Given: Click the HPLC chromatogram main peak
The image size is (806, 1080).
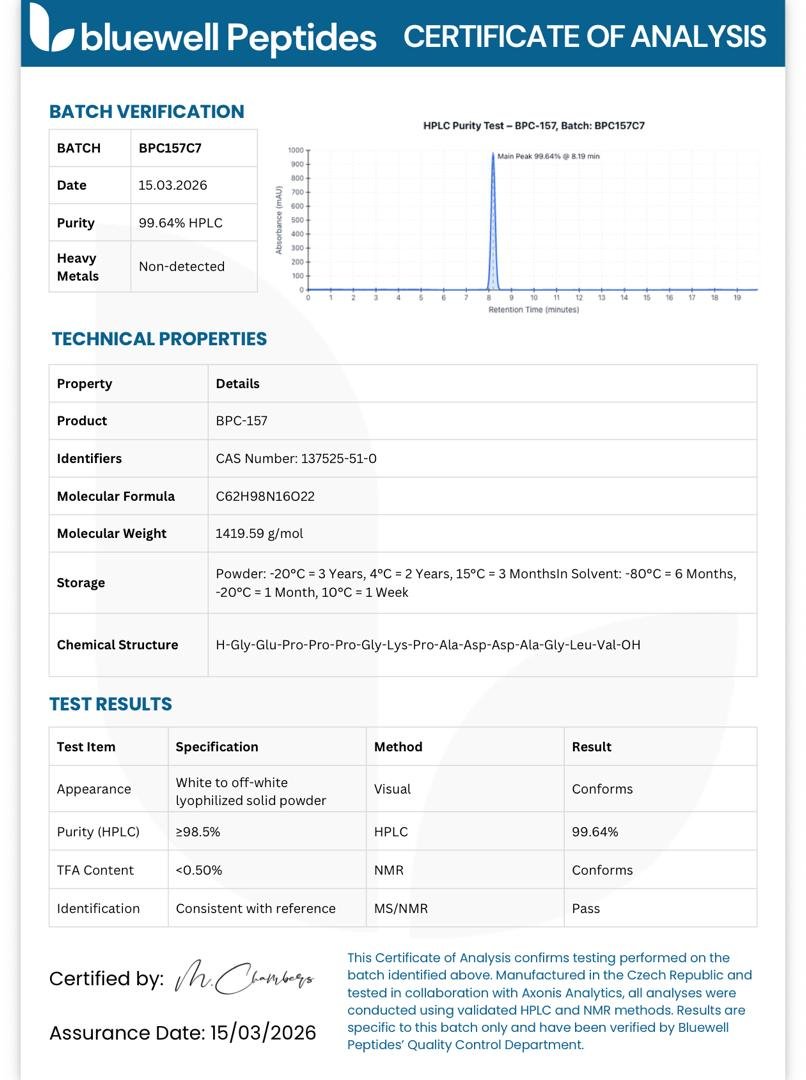Looking at the screenshot, I should tap(493, 220).
